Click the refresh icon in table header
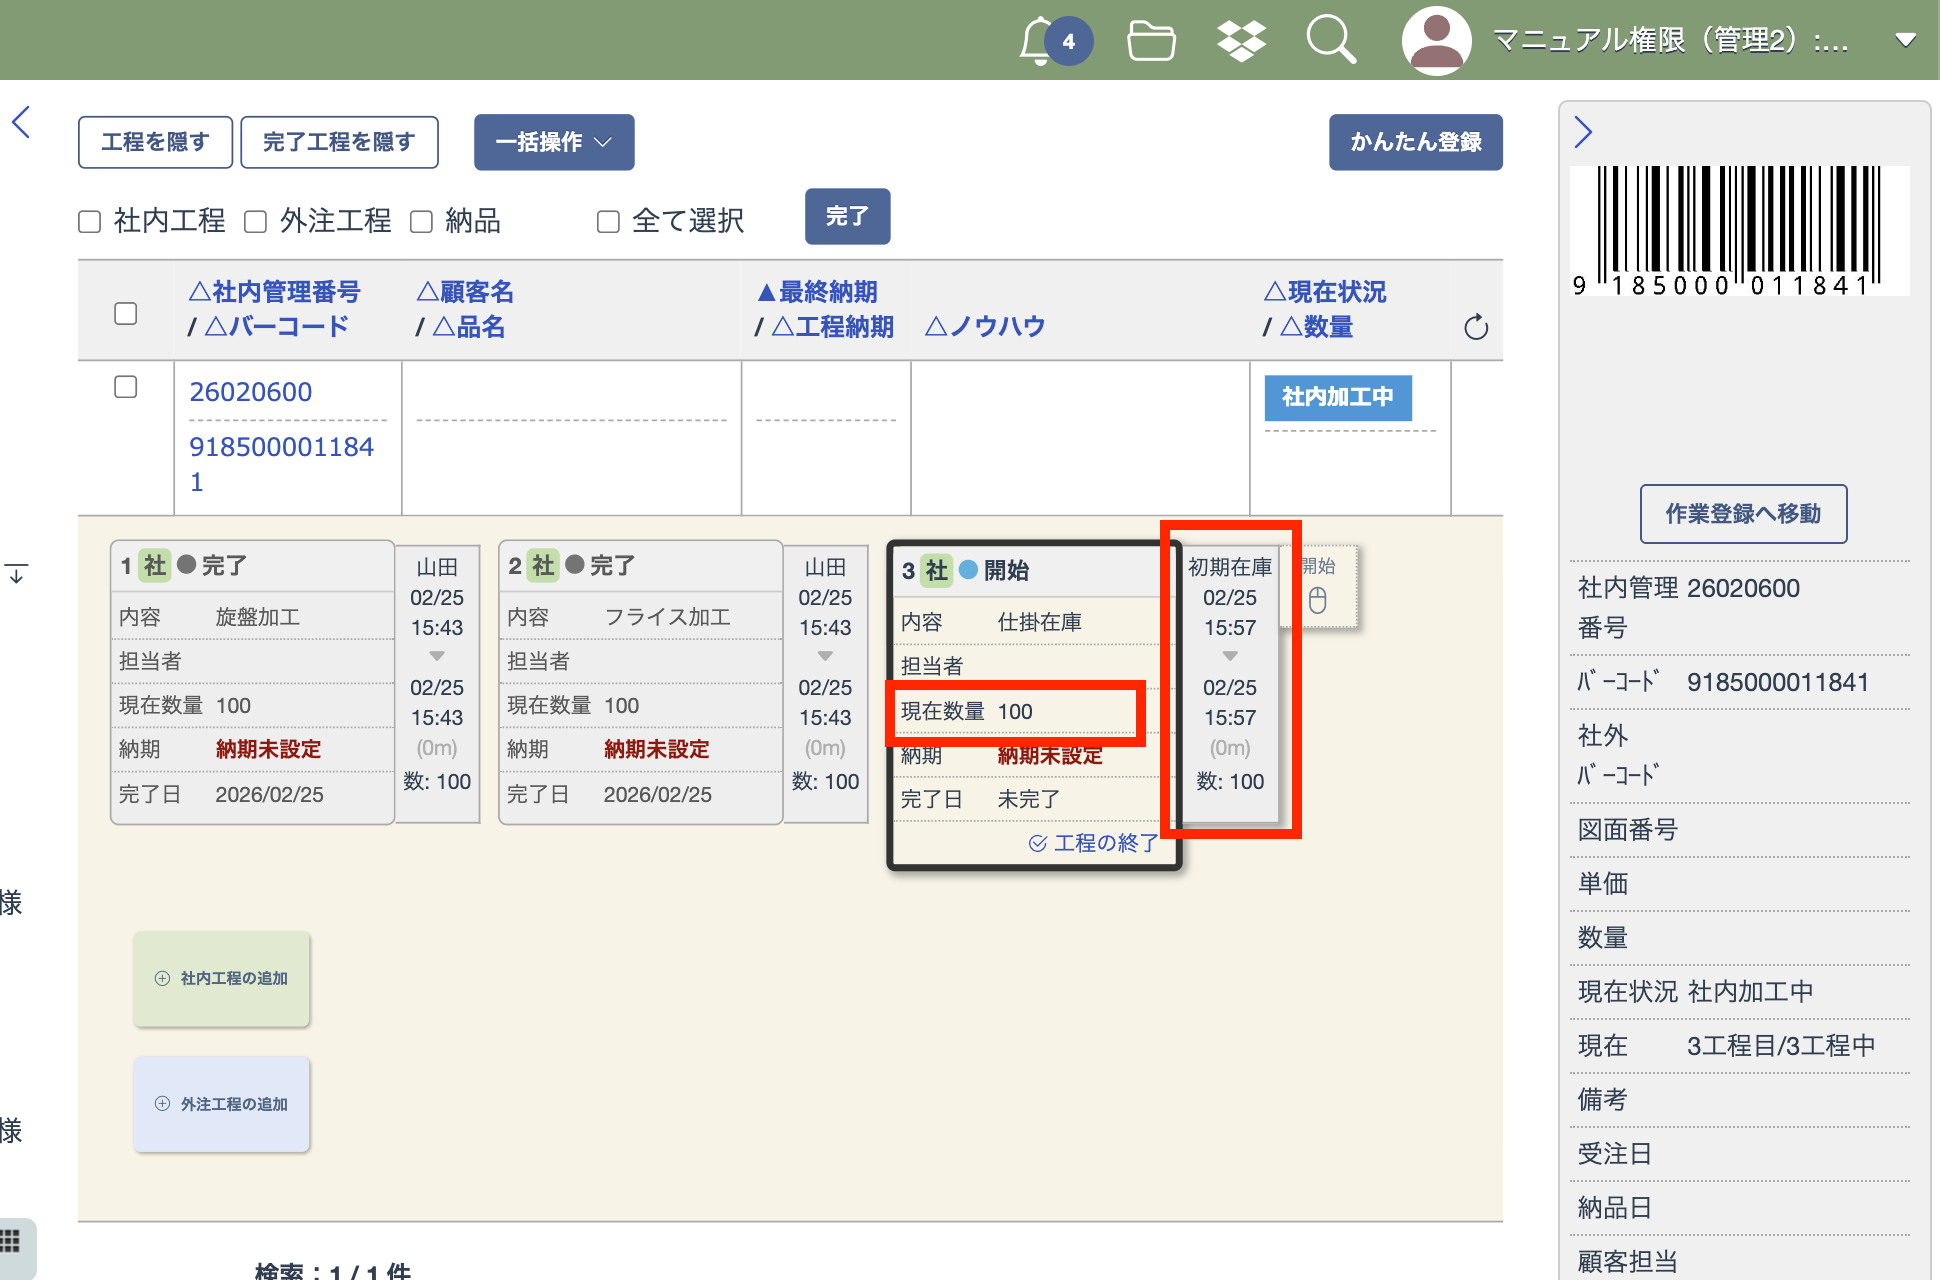The width and height of the screenshot is (1940, 1280). tap(1476, 327)
